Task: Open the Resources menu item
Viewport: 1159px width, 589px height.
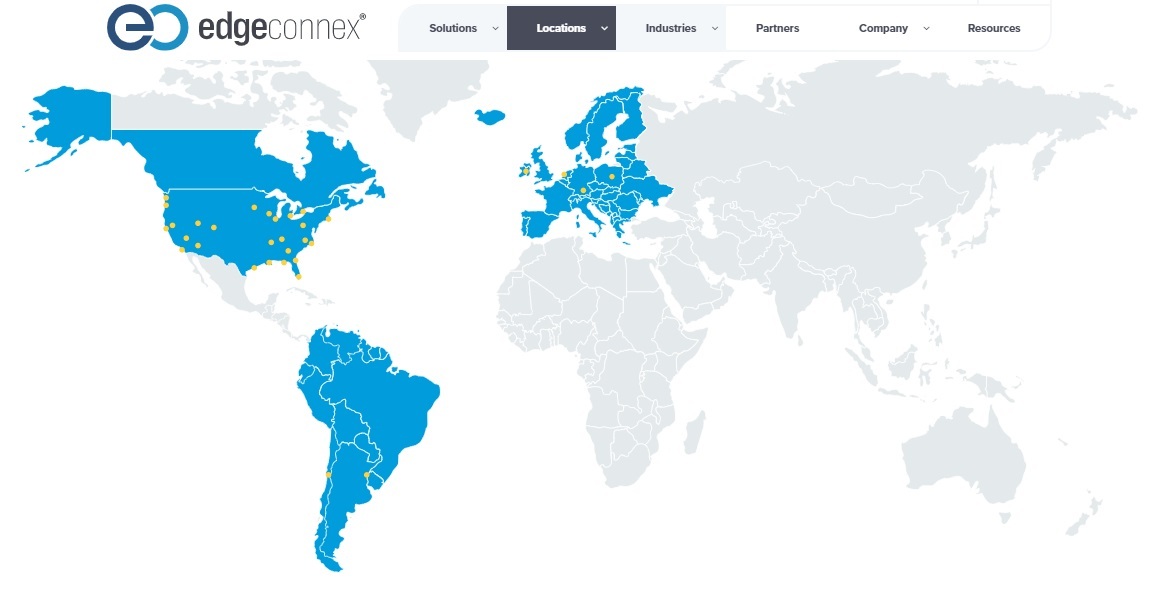Action: [x=993, y=28]
